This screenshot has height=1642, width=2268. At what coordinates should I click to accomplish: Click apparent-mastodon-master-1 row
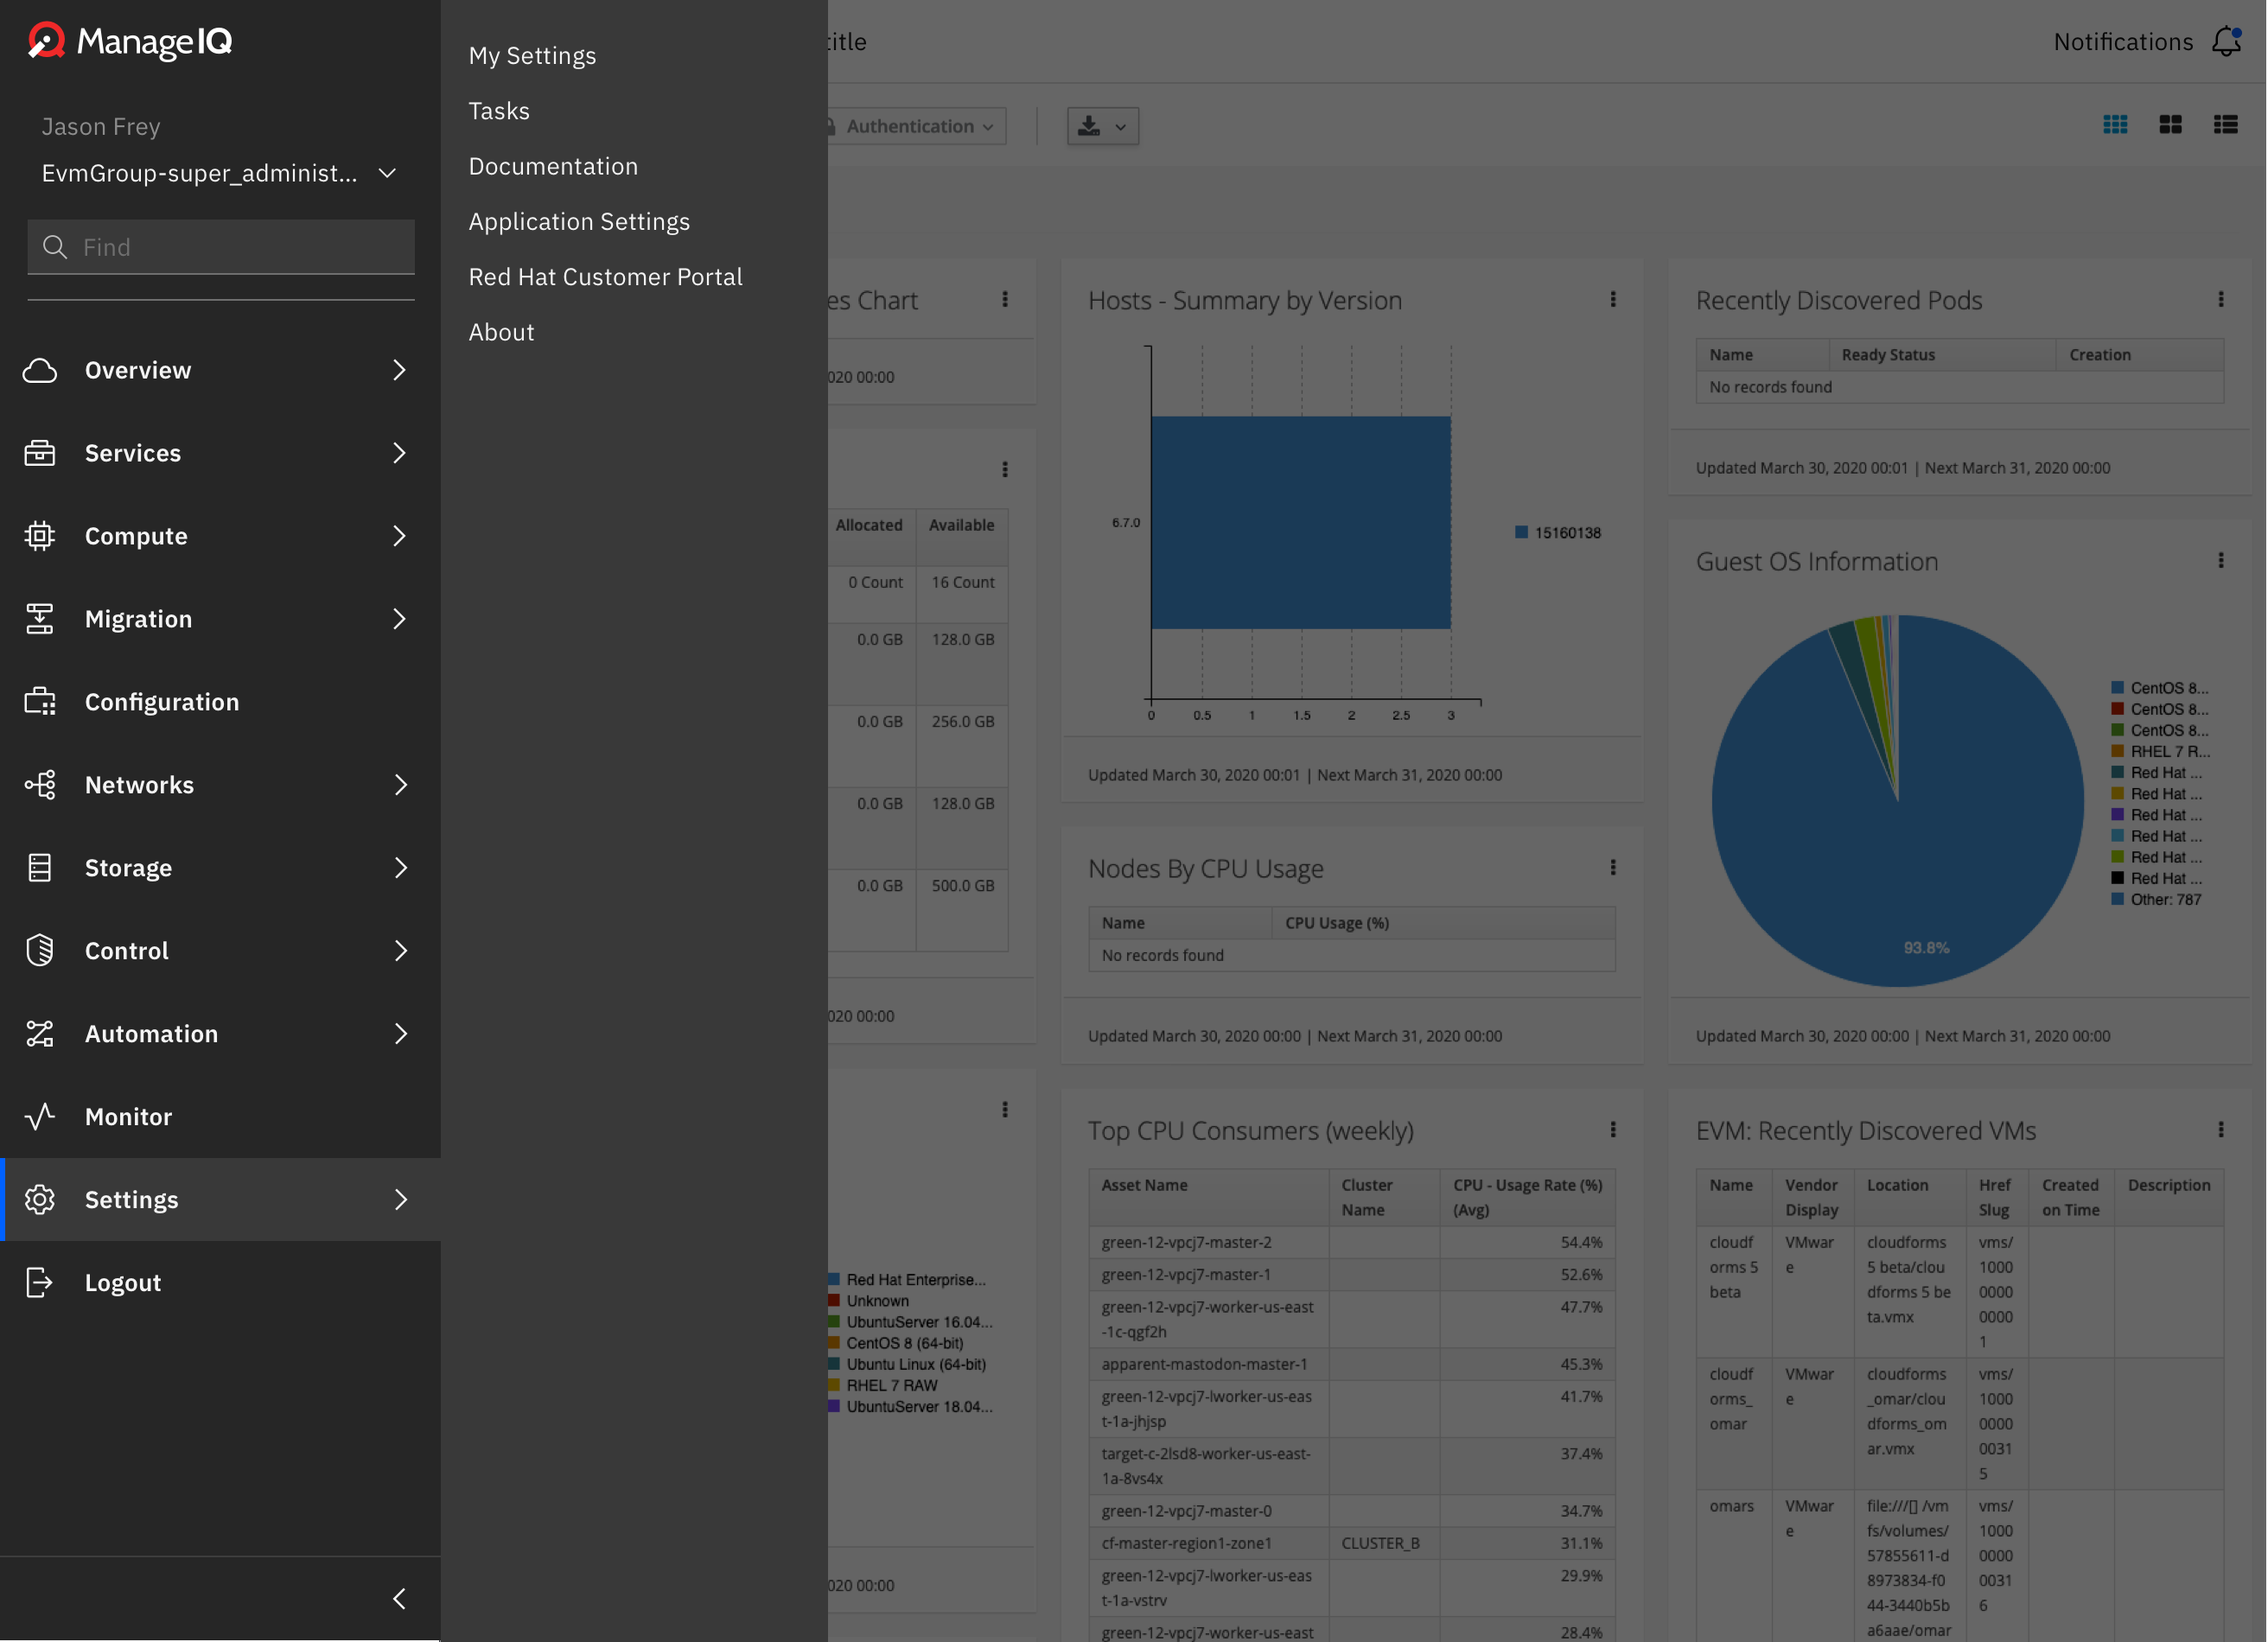coord(1352,1365)
